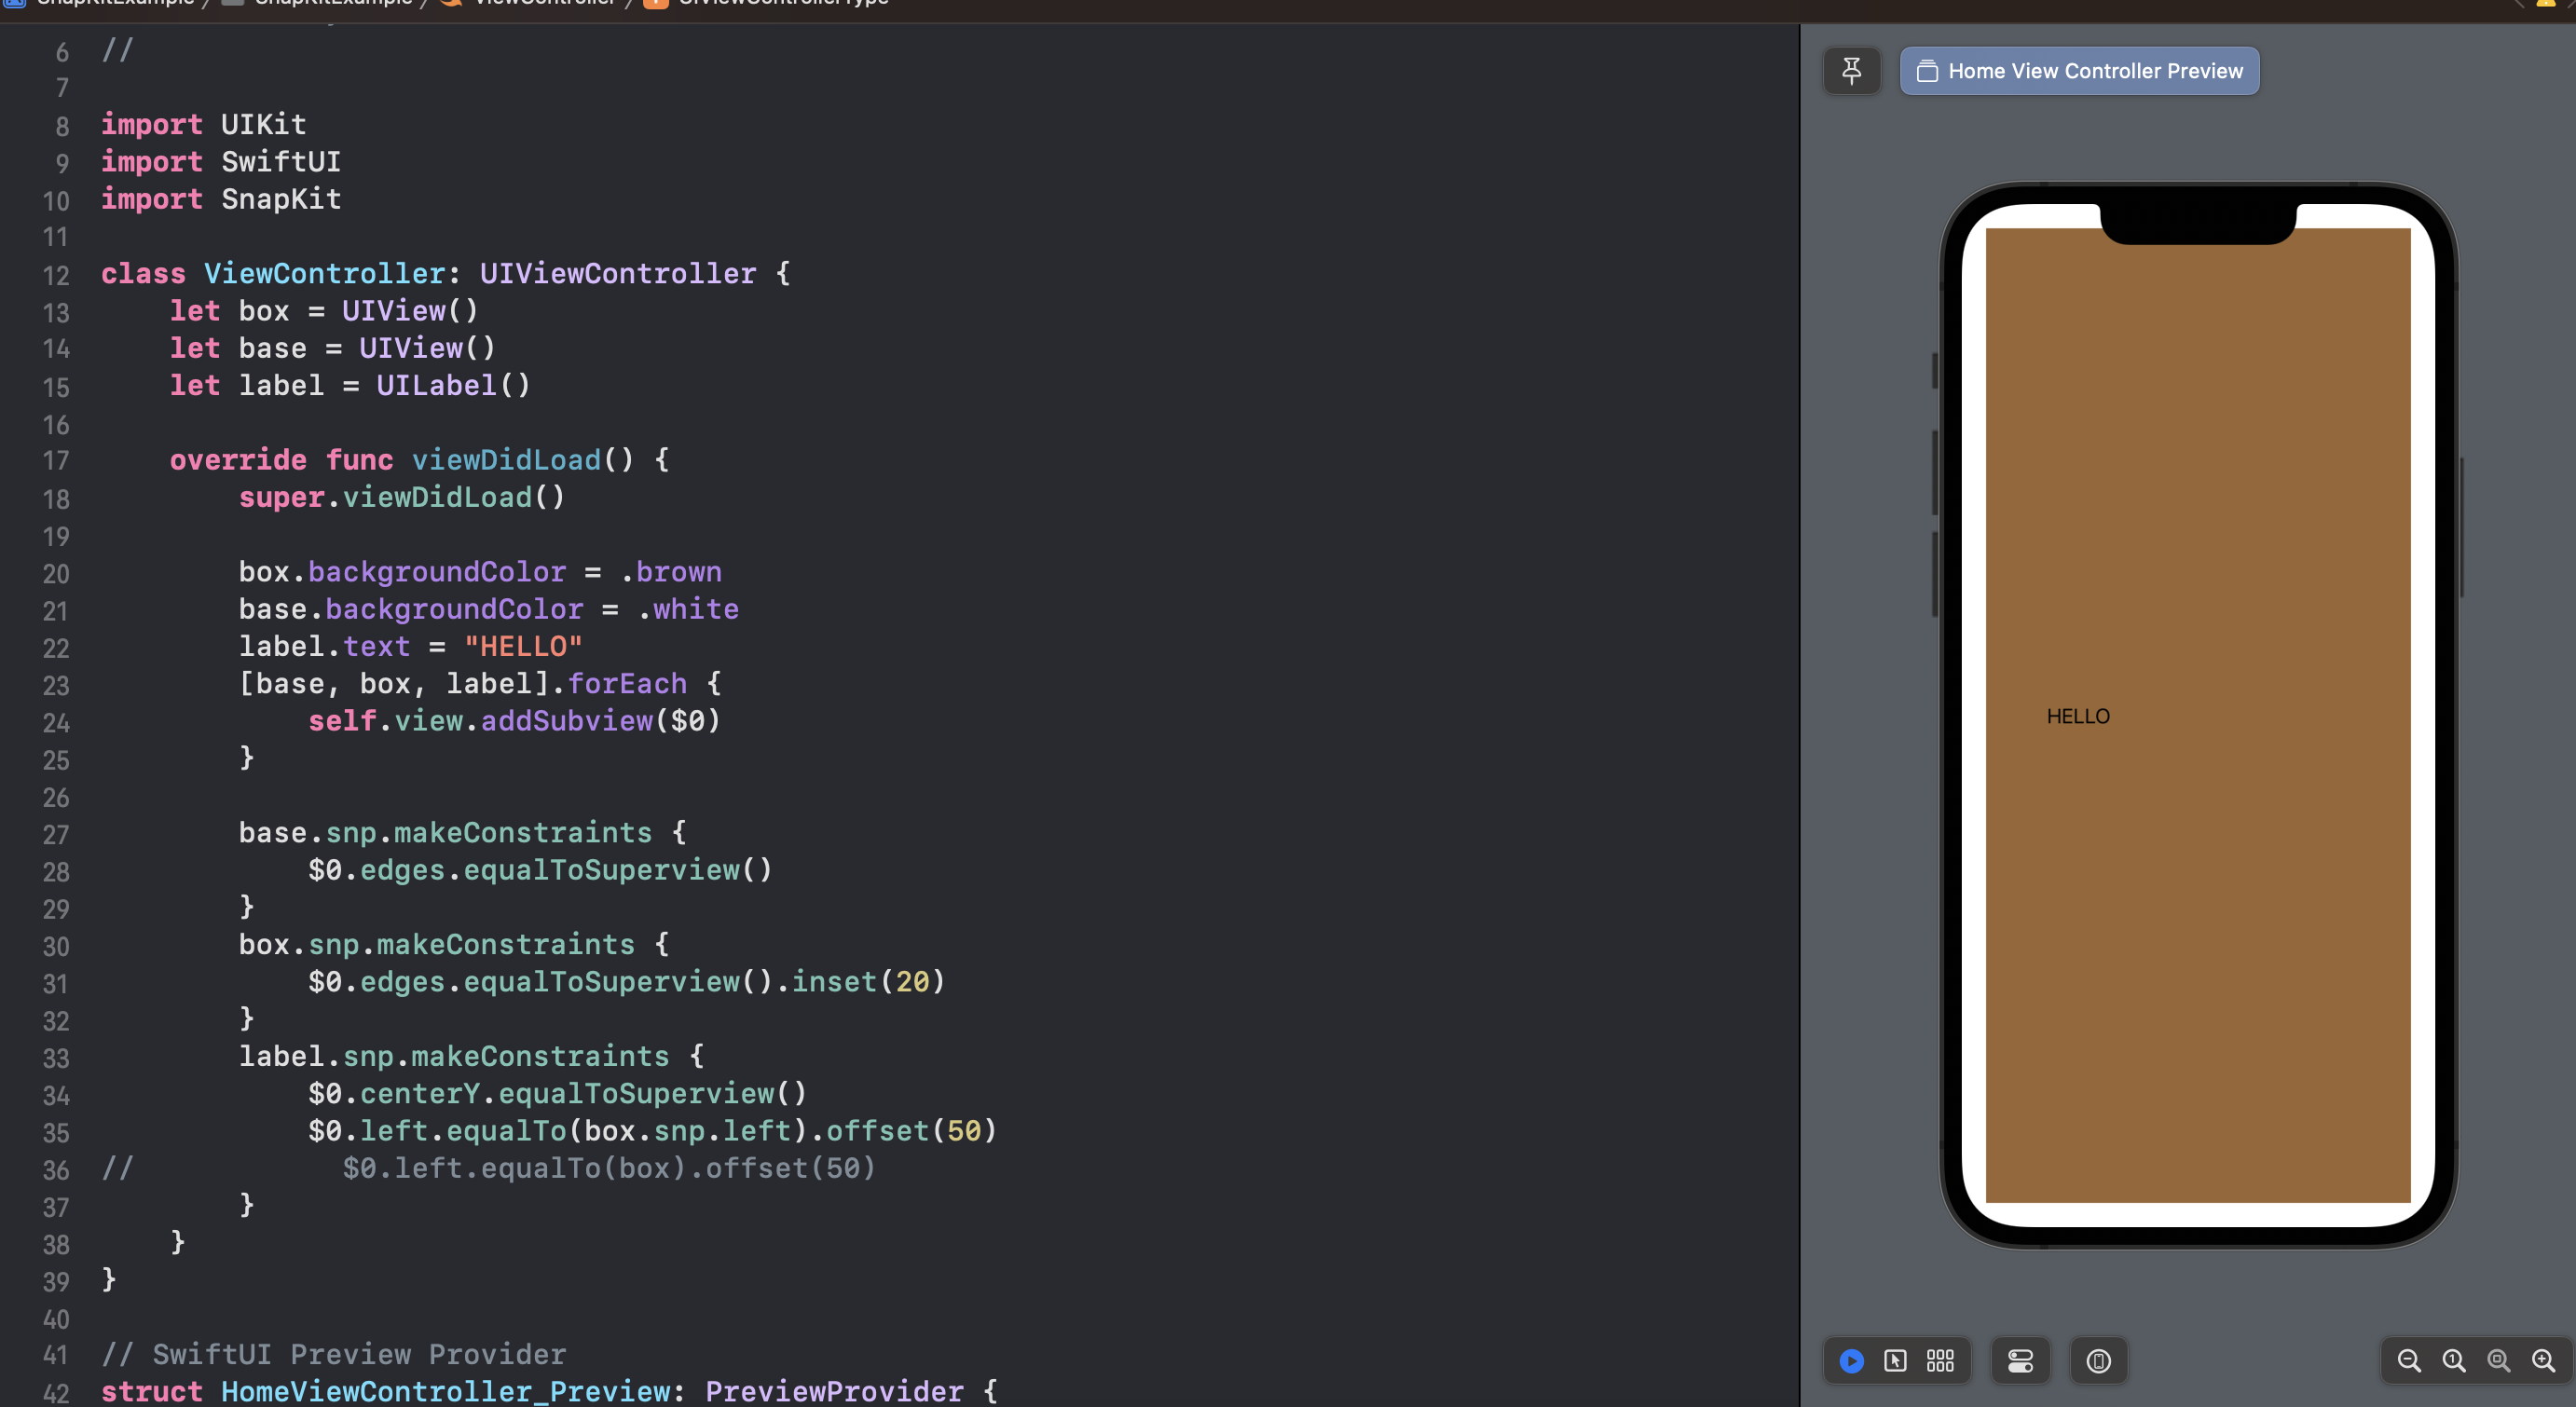The height and width of the screenshot is (1407, 2576).
Task: Zoom the preview to 100%
Action: (2454, 1360)
